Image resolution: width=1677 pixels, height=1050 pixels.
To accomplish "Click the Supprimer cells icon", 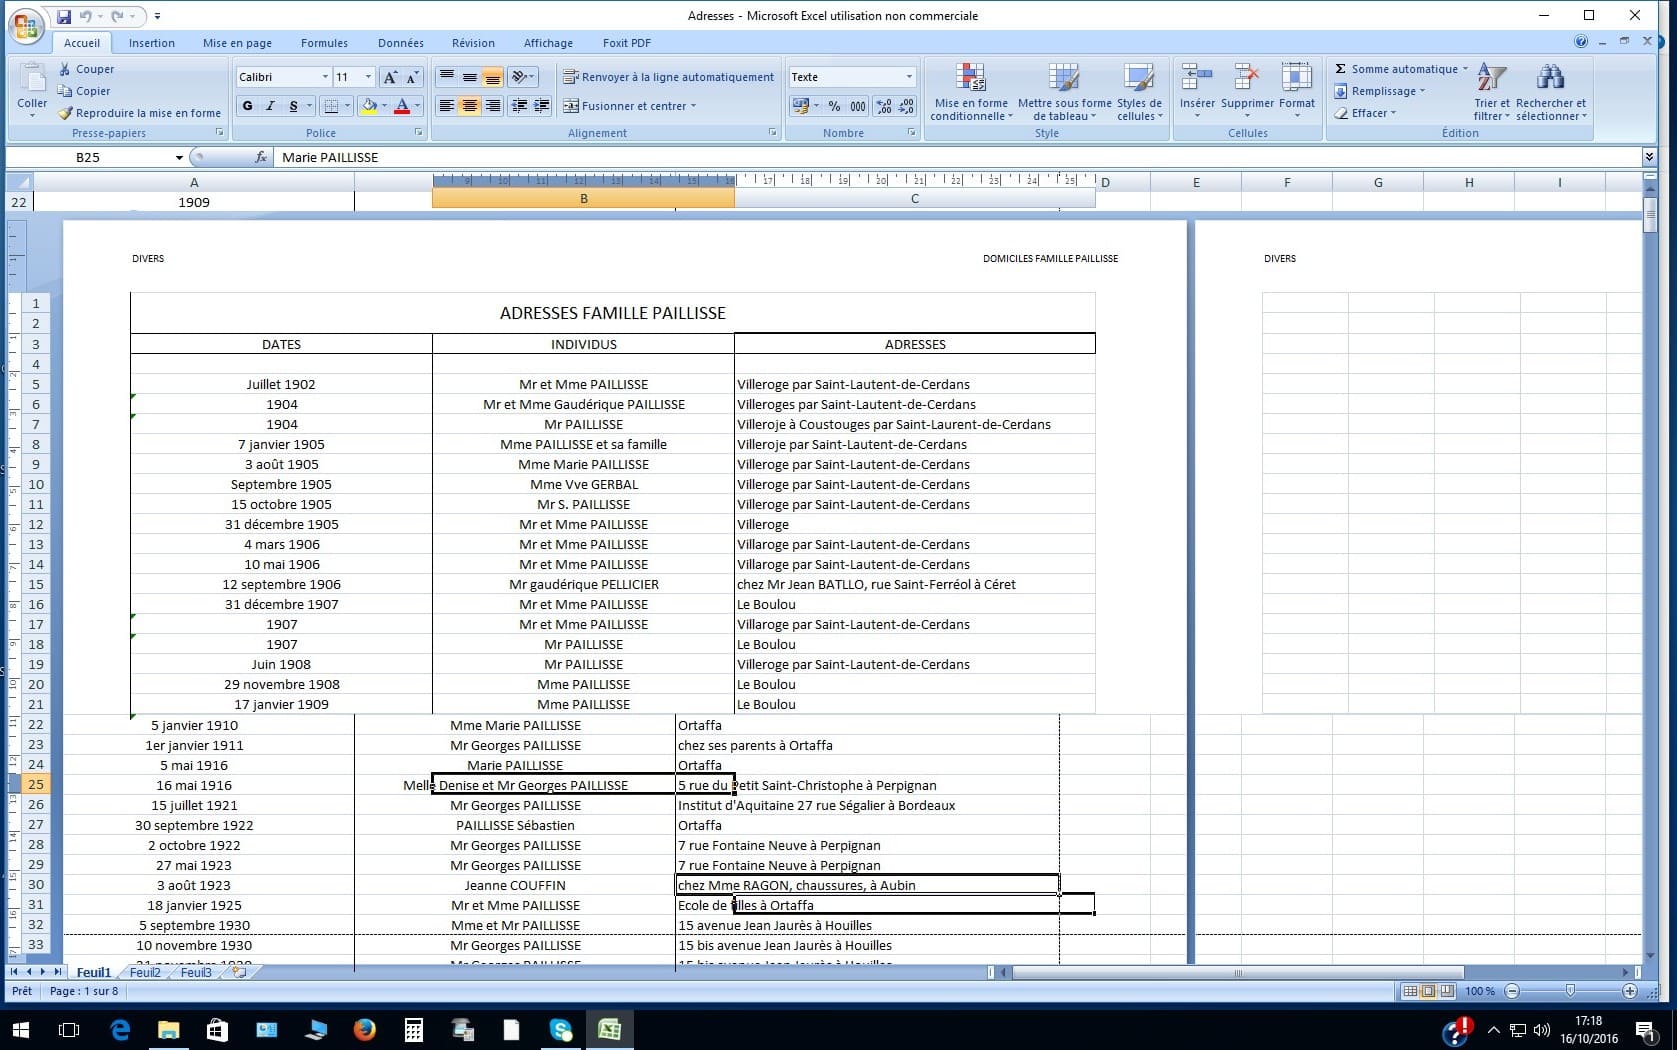I will click(x=1246, y=78).
